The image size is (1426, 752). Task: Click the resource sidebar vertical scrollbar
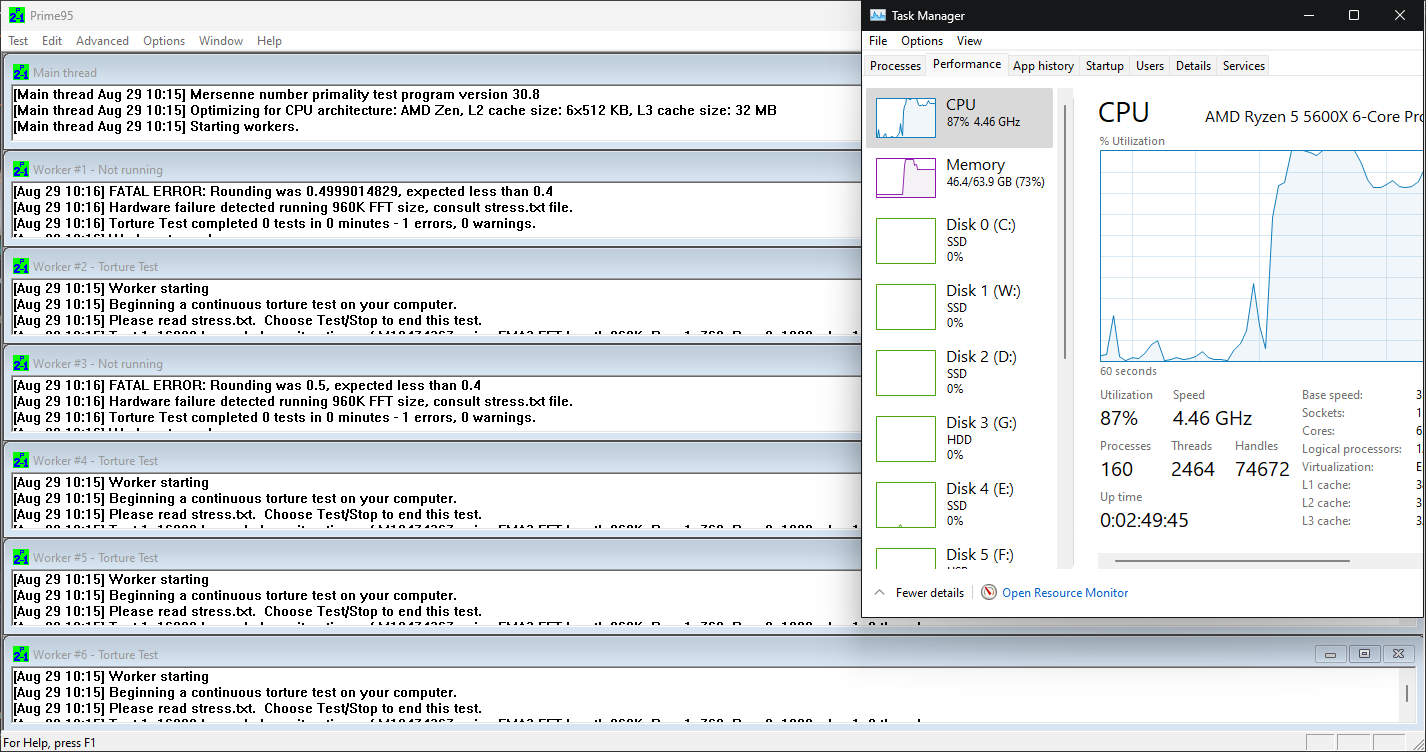(1066, 232)
